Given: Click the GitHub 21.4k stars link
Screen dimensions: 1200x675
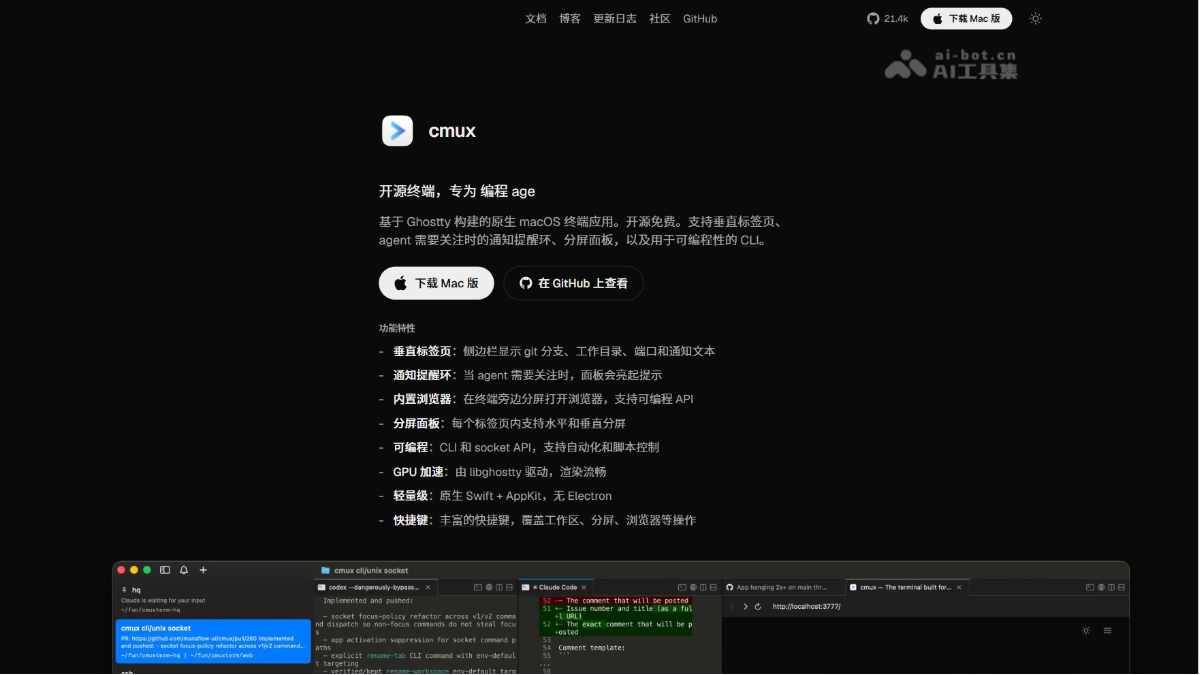Looking at the screenshot, I should [888, 18].
